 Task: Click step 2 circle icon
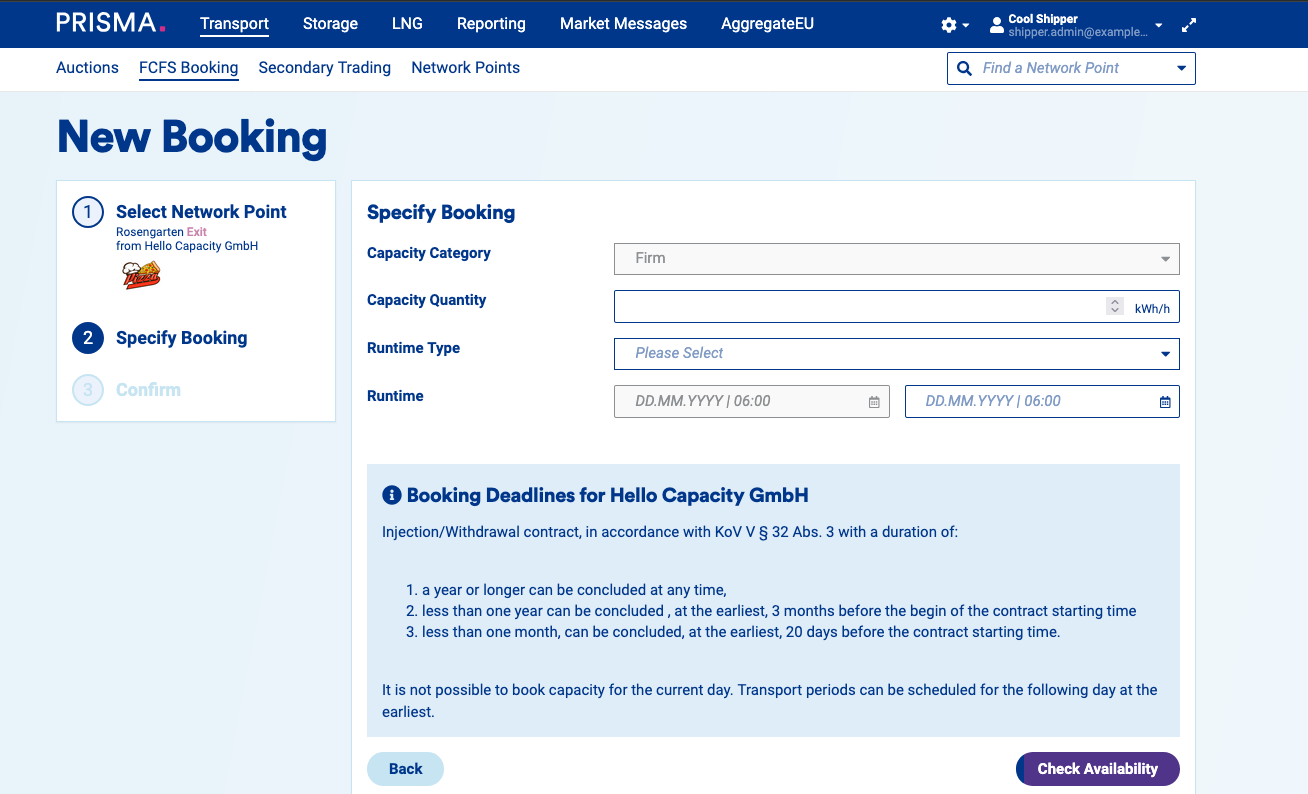pos(88,338)
